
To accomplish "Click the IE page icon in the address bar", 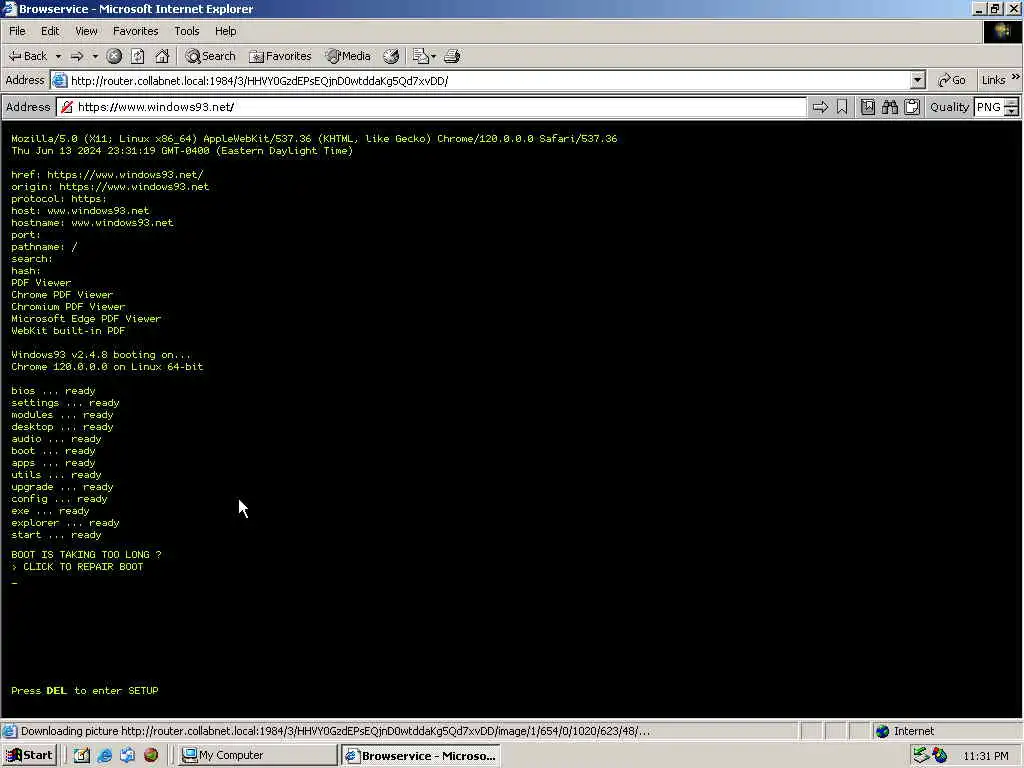I will click(x=59, y=80).
